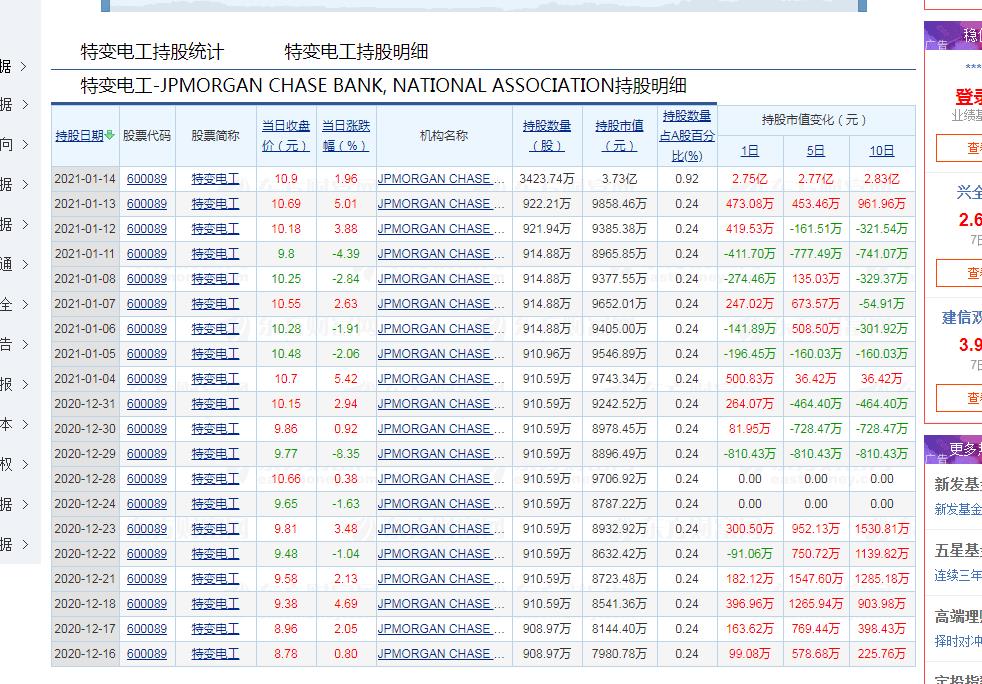Sort by 持股日期 column header

pos(80,135)
